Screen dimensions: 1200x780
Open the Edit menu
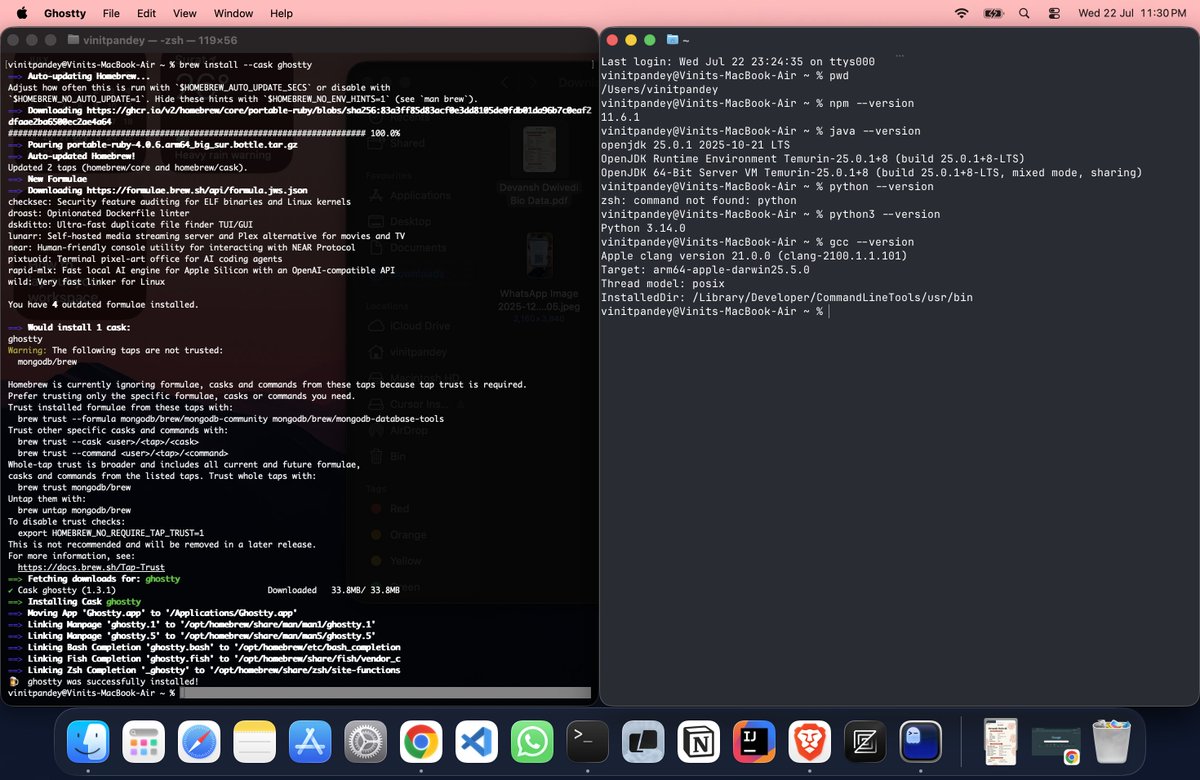pos(146,13)
